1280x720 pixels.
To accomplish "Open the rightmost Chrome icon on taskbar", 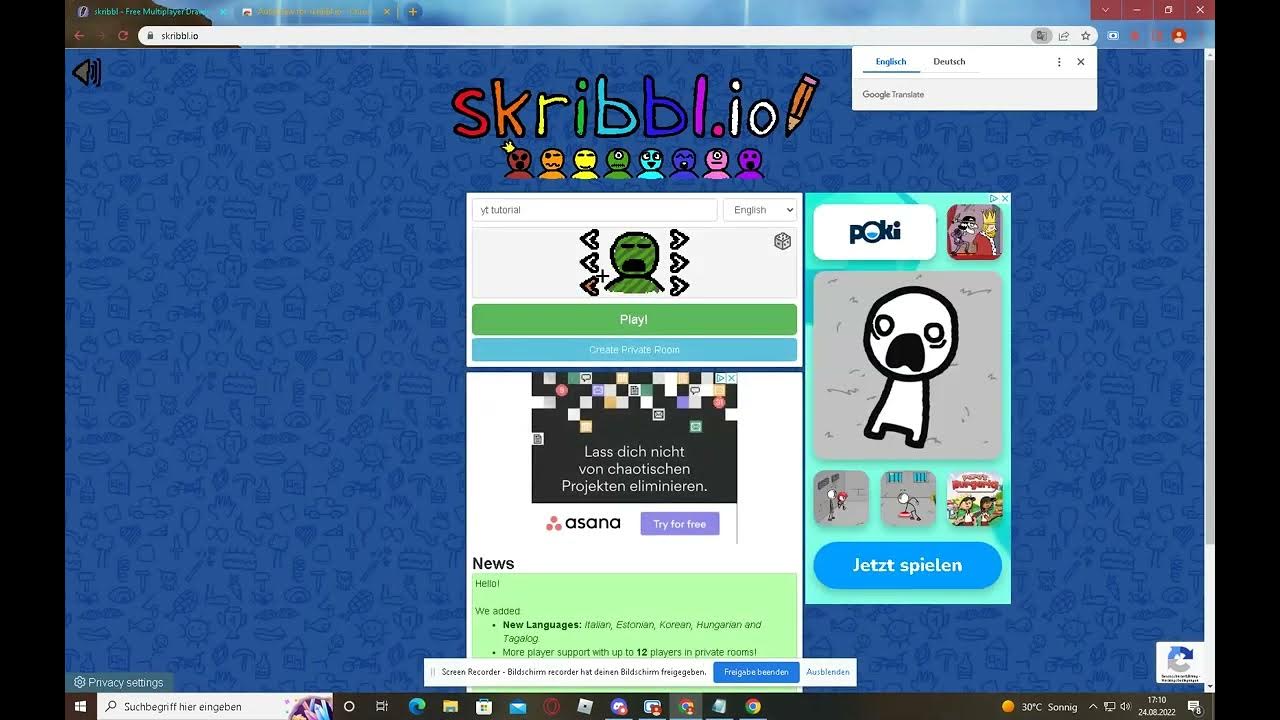I will [753, 706].
